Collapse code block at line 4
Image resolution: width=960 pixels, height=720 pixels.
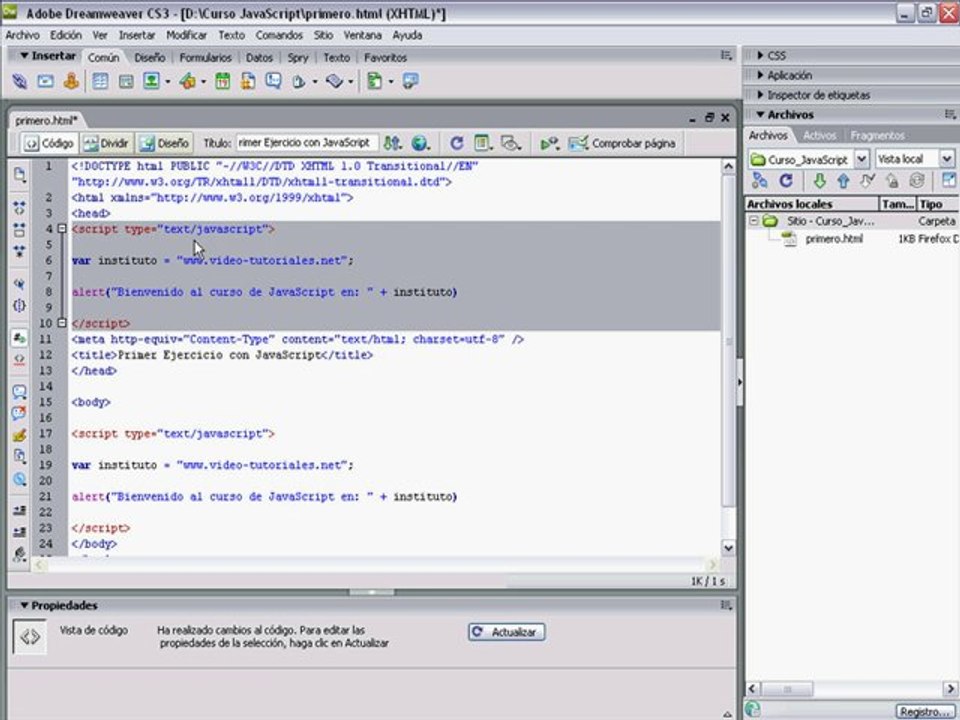pos(62,229)
